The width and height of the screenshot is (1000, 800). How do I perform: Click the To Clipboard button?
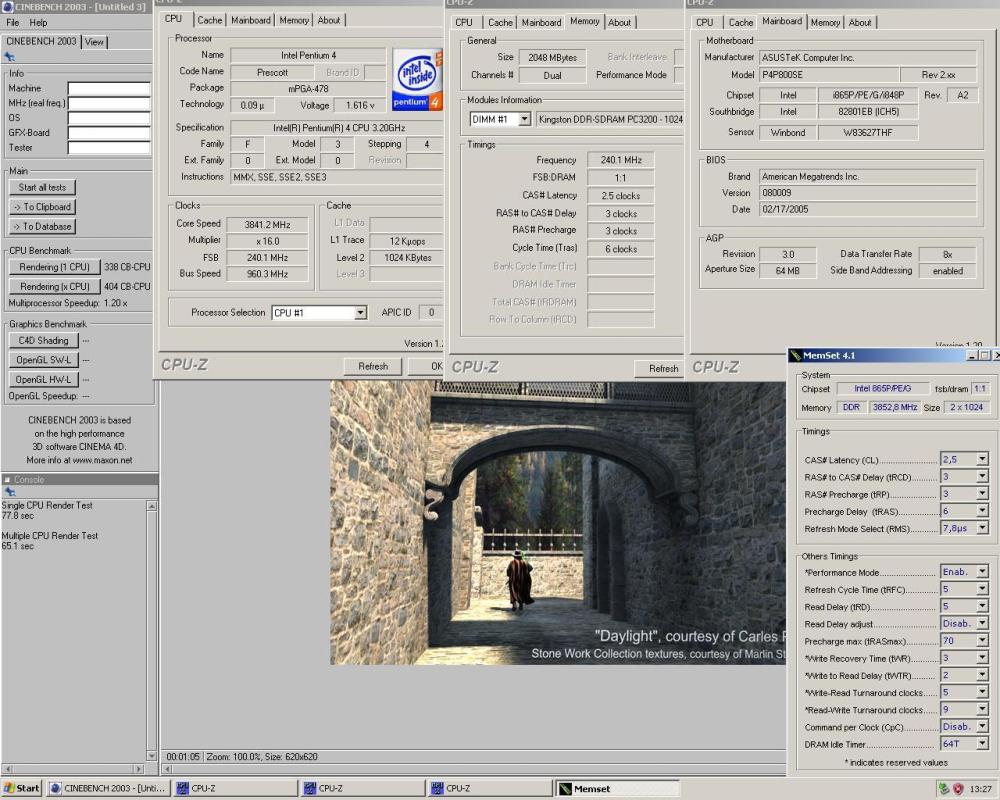click(x=42, y=207)
